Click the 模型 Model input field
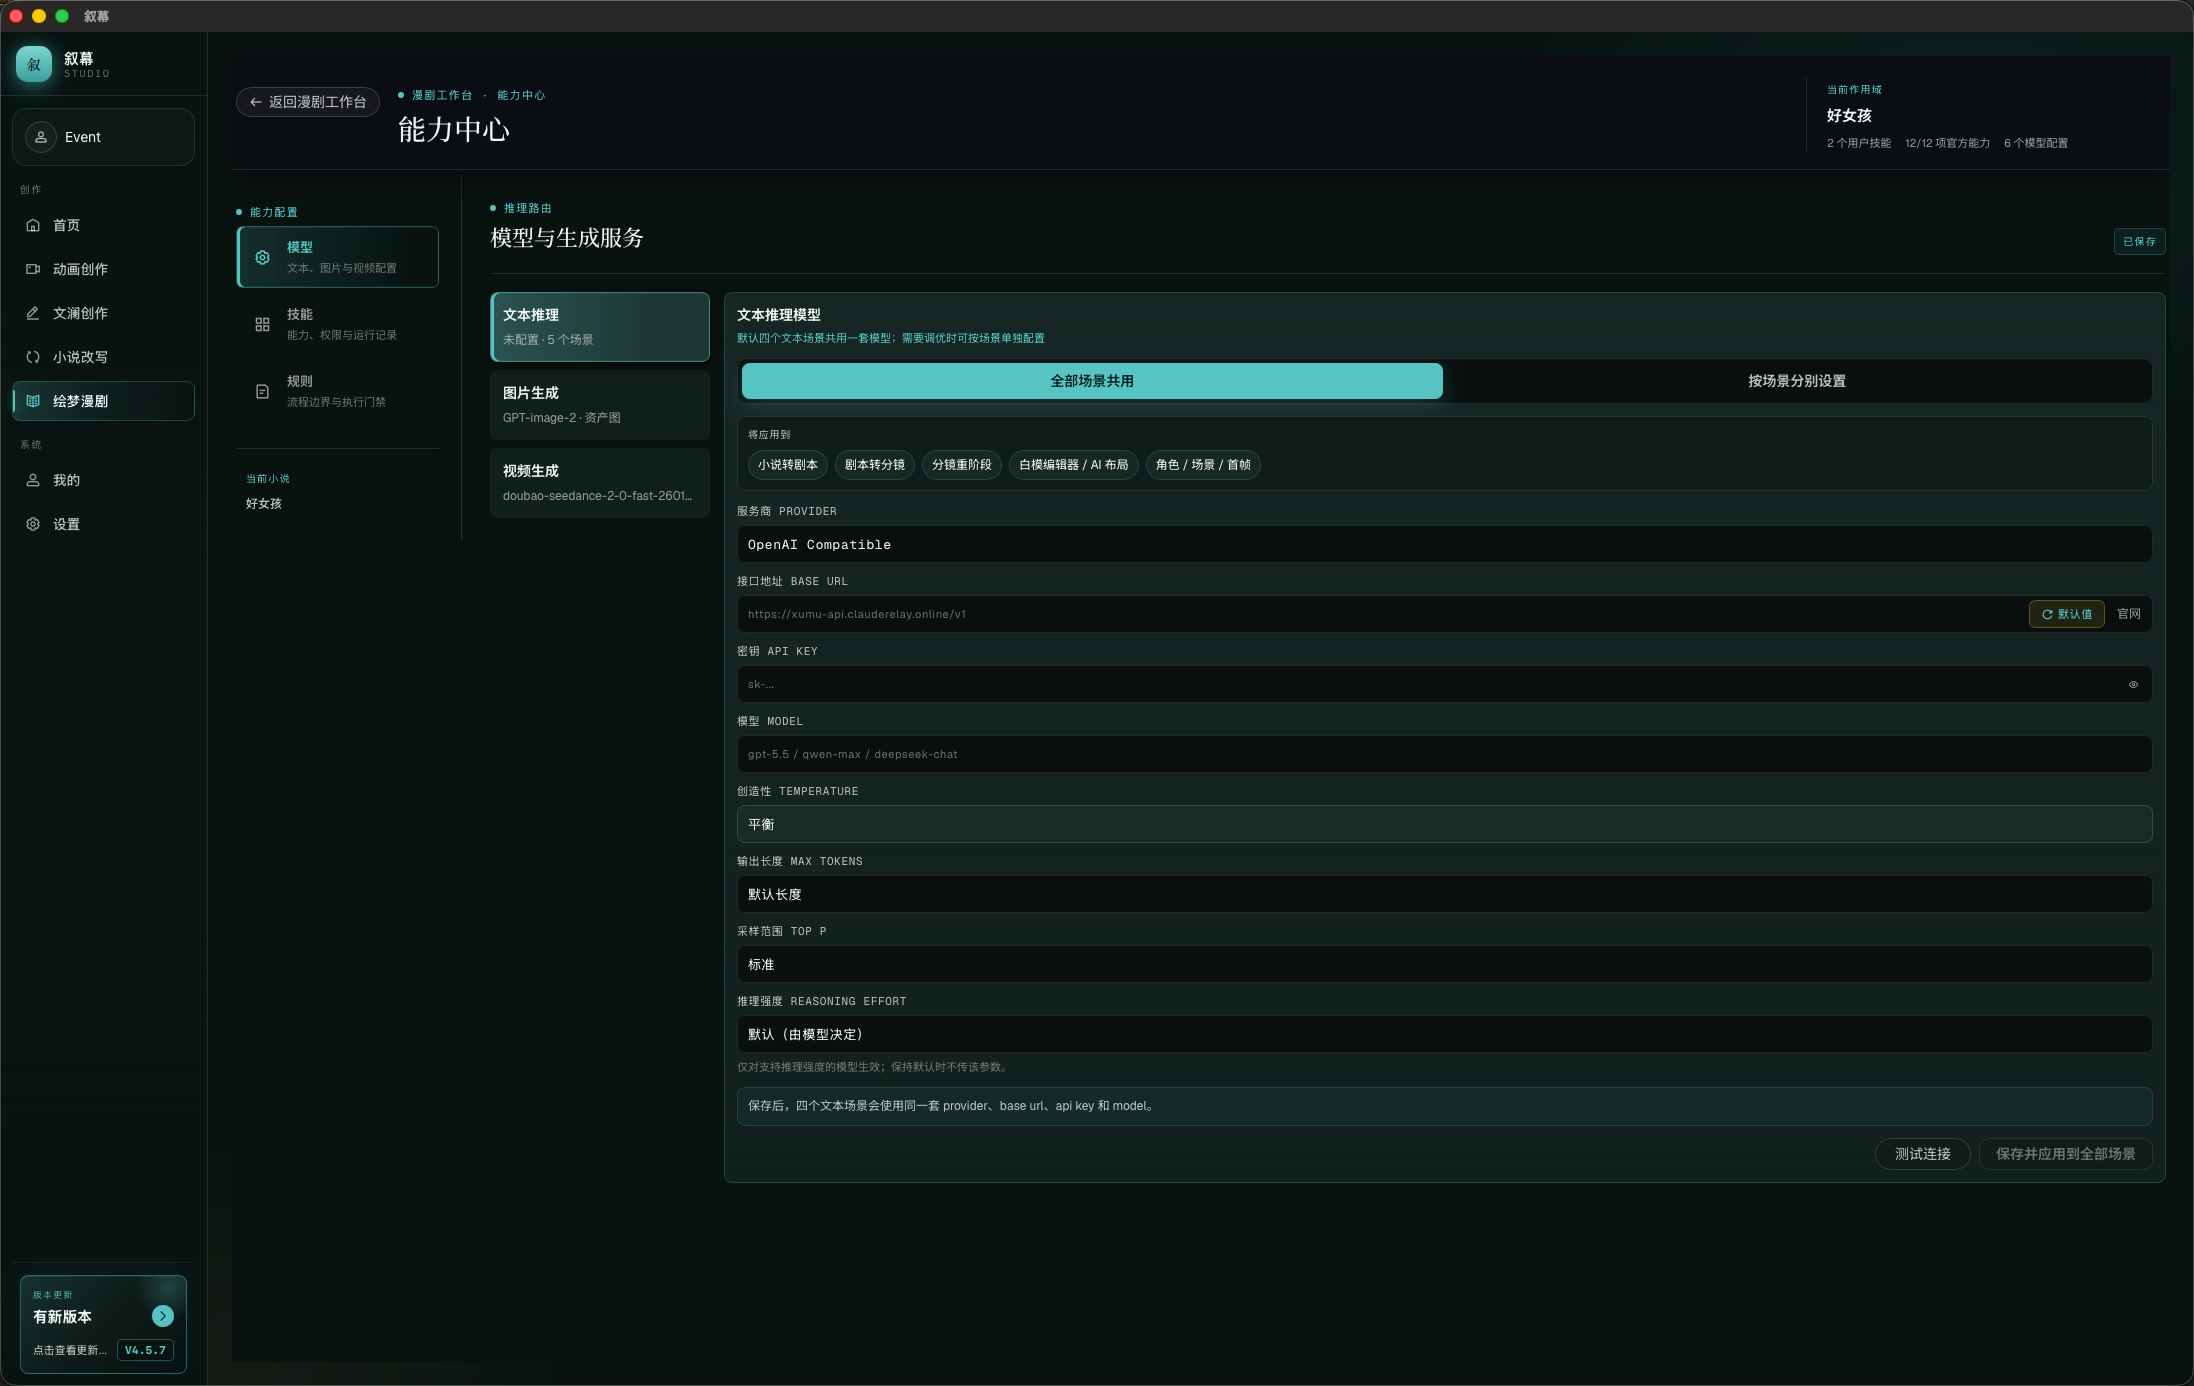The height and width of the screenshot is (1386, 2194). click(x=1444, y=754)
